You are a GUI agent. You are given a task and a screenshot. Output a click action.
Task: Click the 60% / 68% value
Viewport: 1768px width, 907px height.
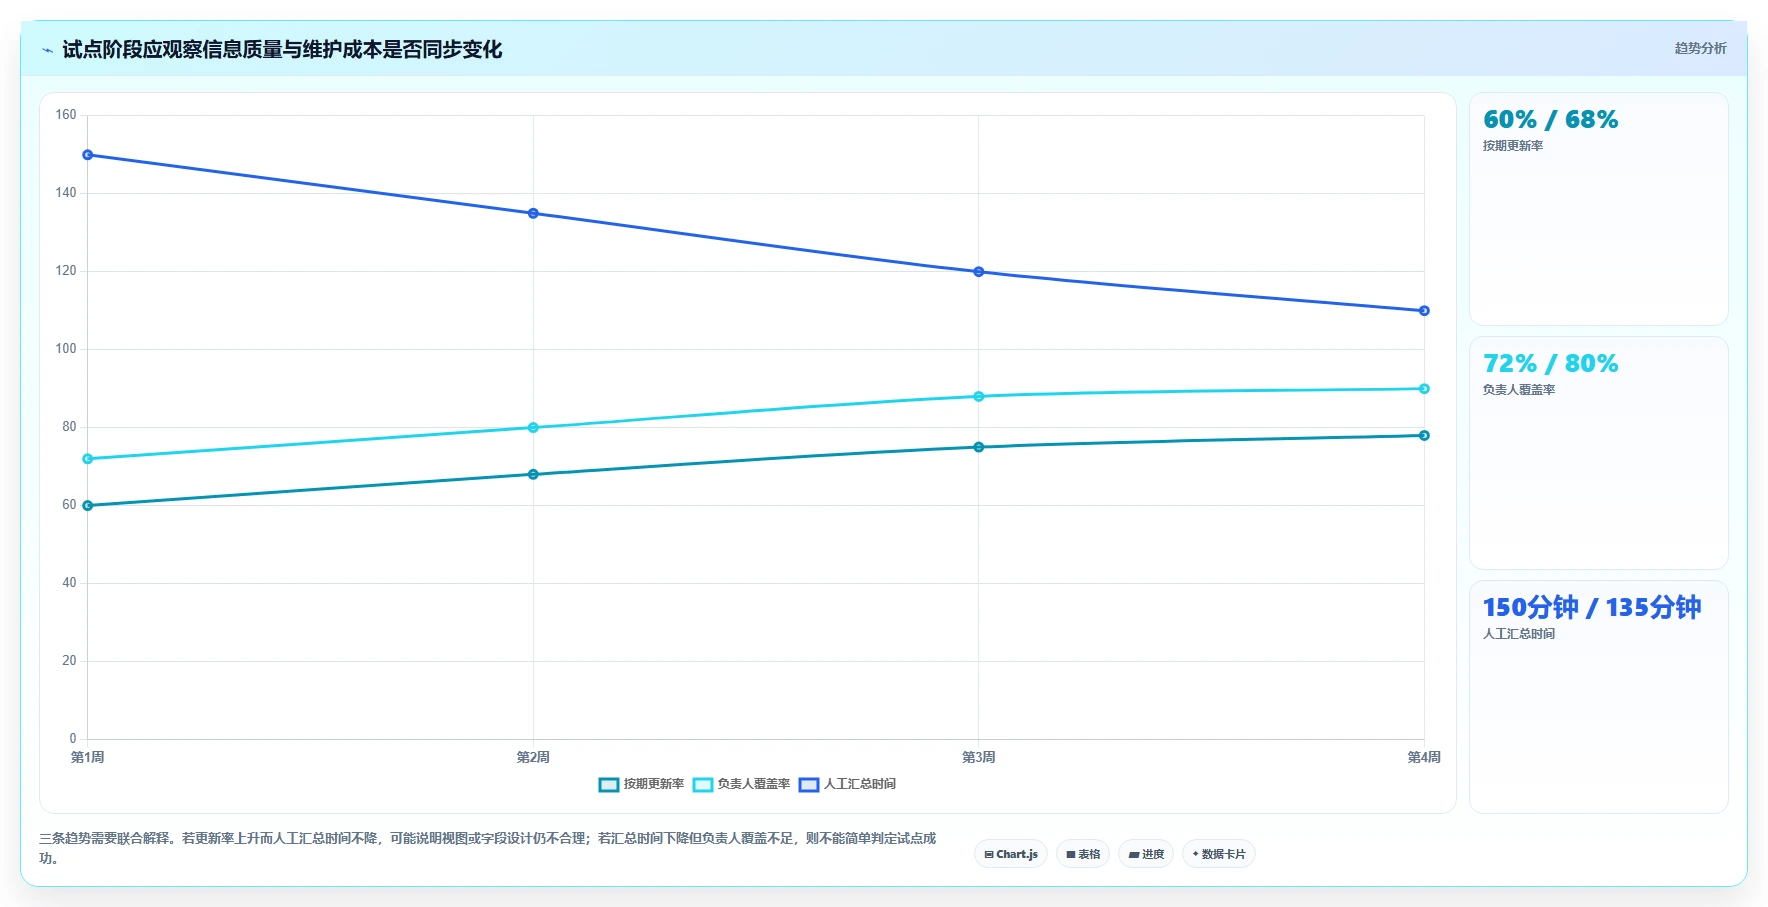point(1550,120)
